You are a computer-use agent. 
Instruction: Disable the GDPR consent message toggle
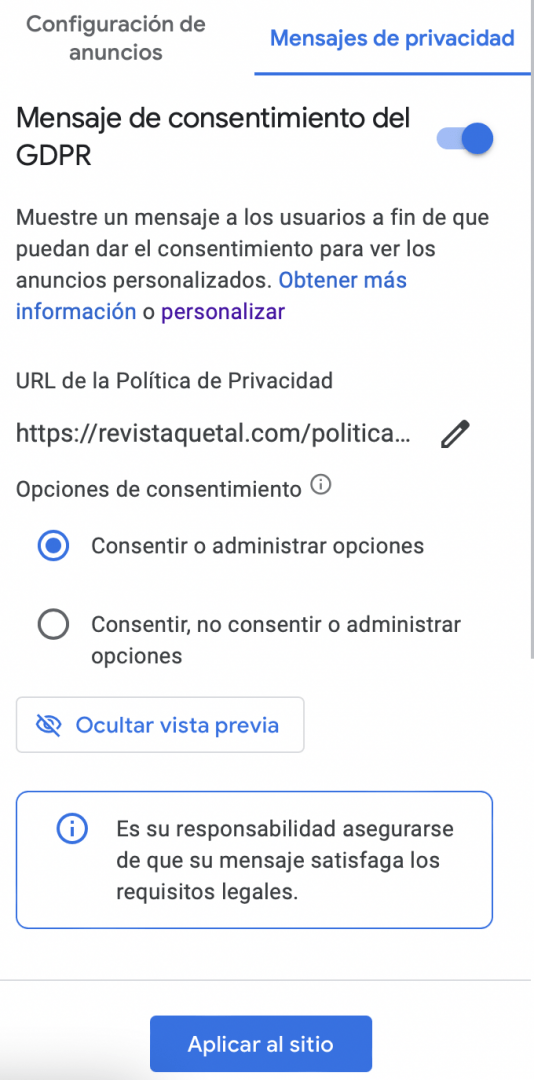466,139
